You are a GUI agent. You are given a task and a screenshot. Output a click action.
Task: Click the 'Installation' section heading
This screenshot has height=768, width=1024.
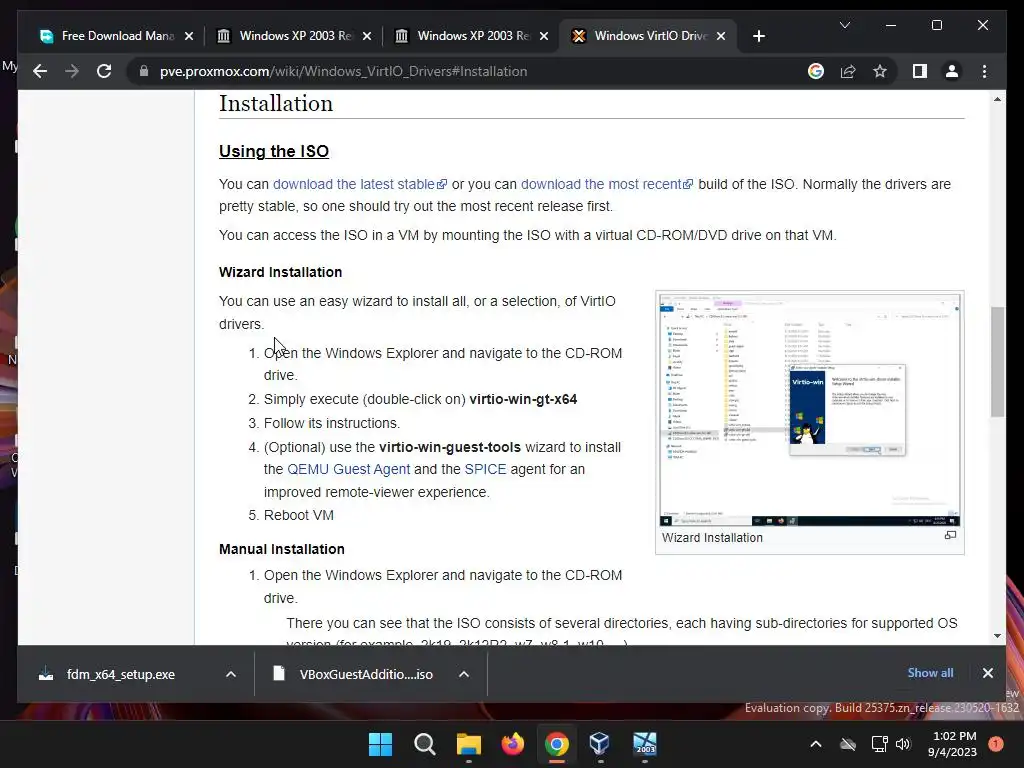point(276,103)
